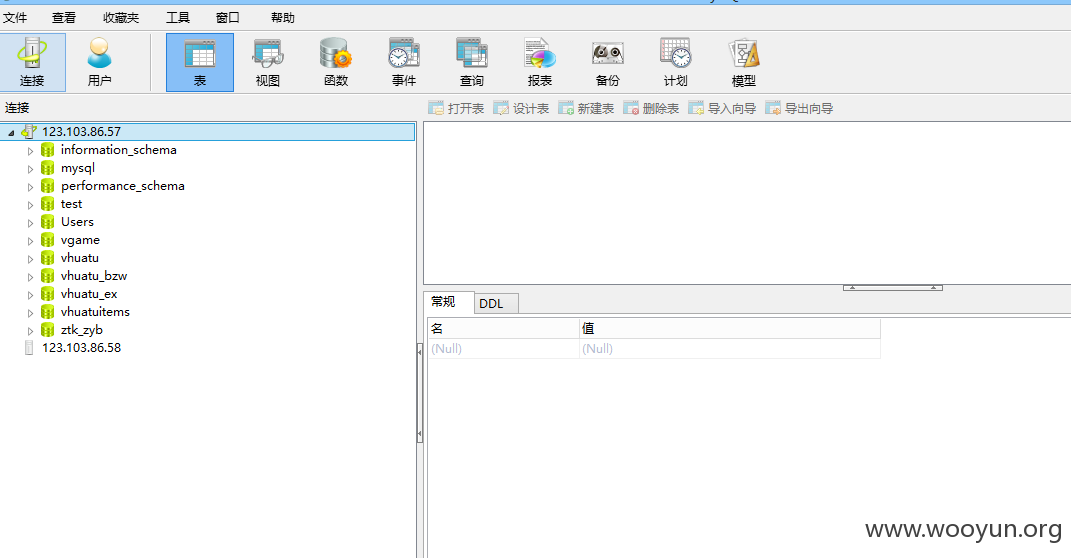Open the 计划 (Schedule) toolbar icon
1071x558 pixels.
676,62
